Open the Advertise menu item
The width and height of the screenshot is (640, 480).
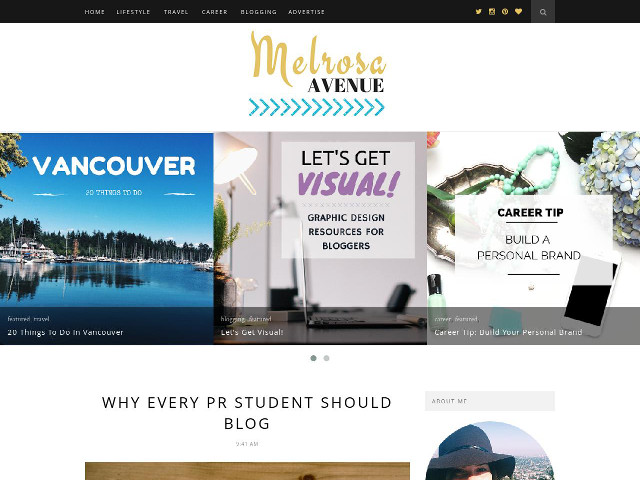(x=307, y=12)
